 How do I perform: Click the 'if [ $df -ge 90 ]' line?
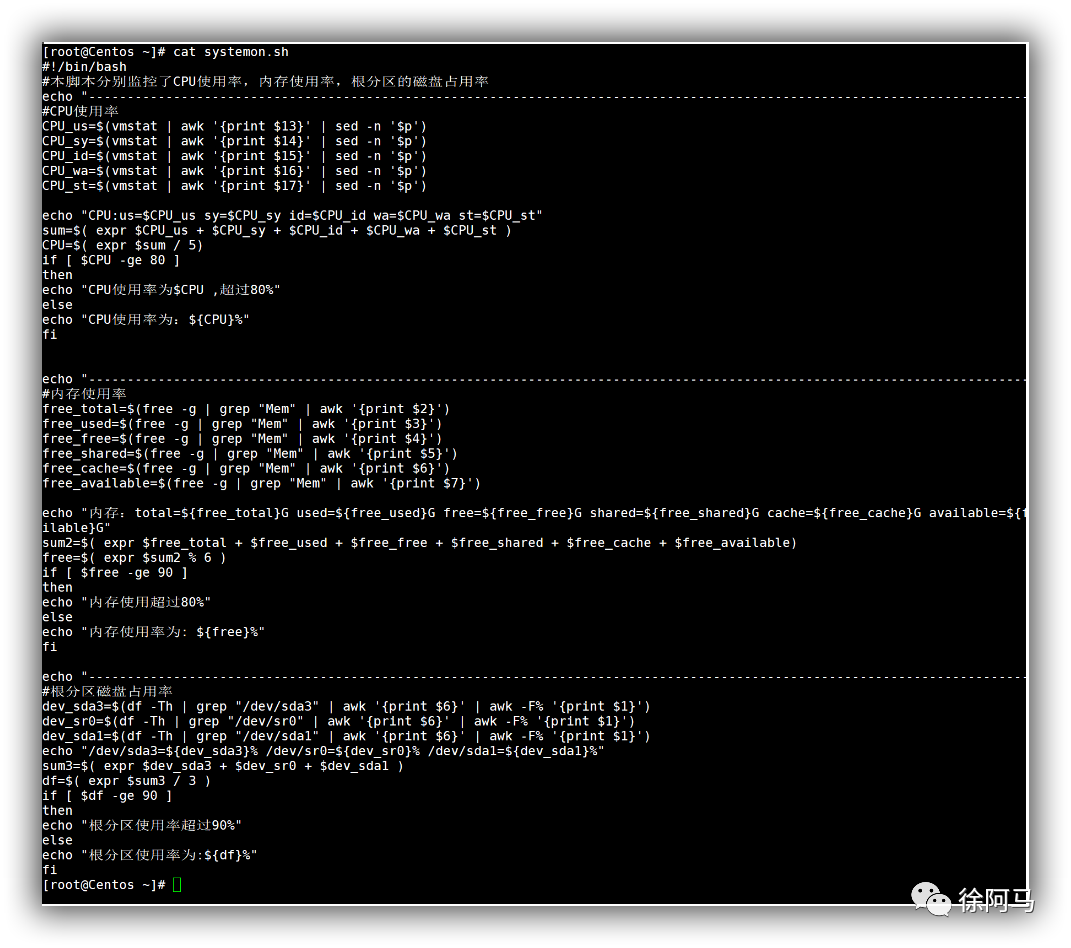[108, 796]
